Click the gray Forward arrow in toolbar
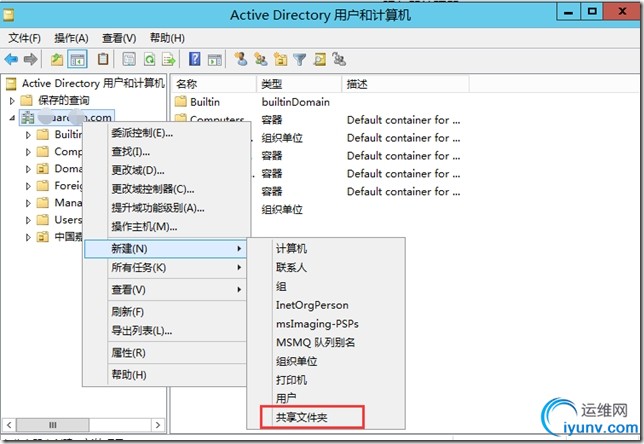Viewport: 644px width, 444px height. click(x=31, y=60)
